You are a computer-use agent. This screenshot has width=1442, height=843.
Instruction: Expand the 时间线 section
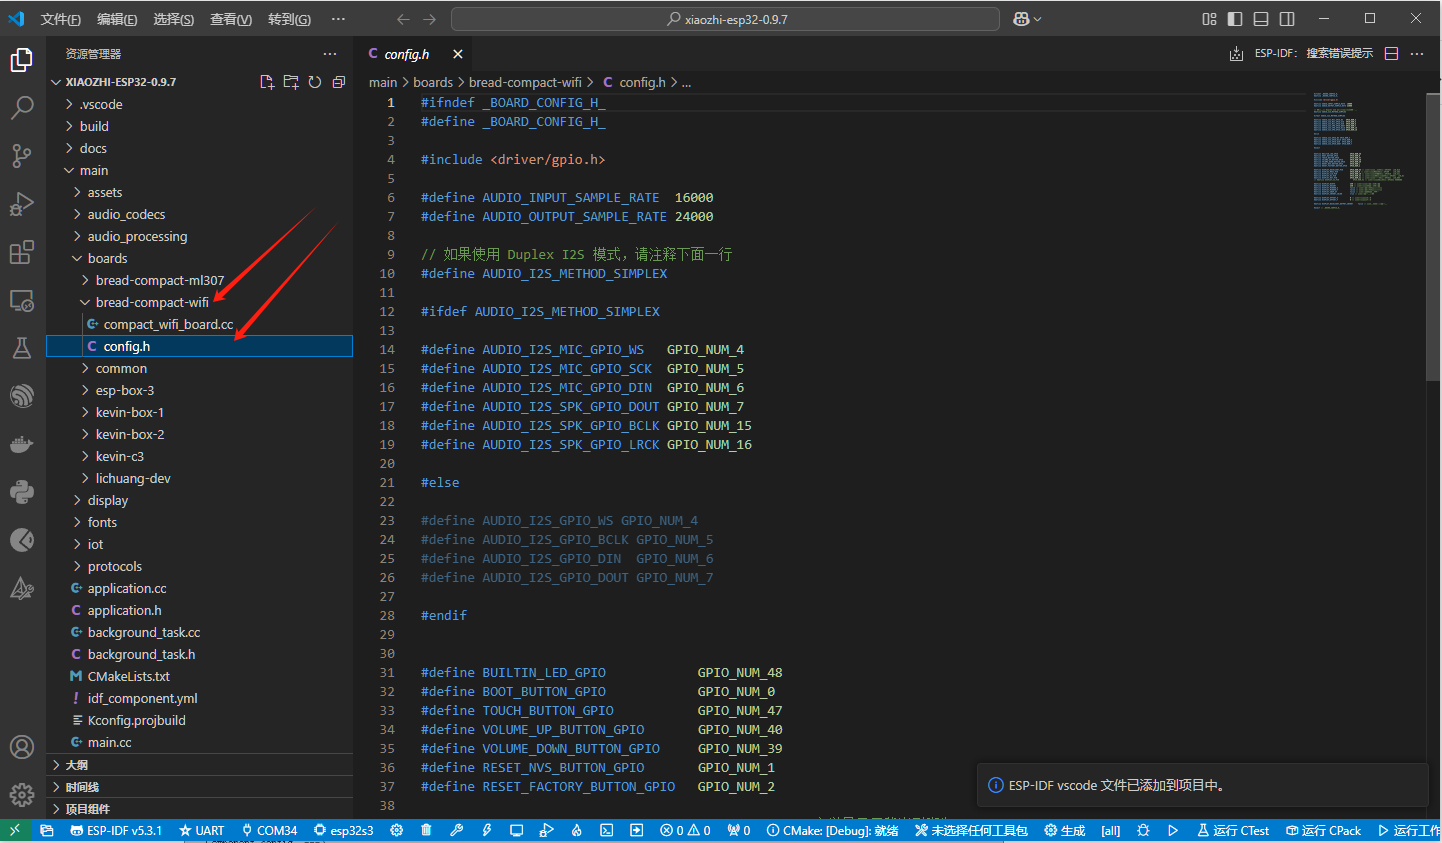(82, 787)
